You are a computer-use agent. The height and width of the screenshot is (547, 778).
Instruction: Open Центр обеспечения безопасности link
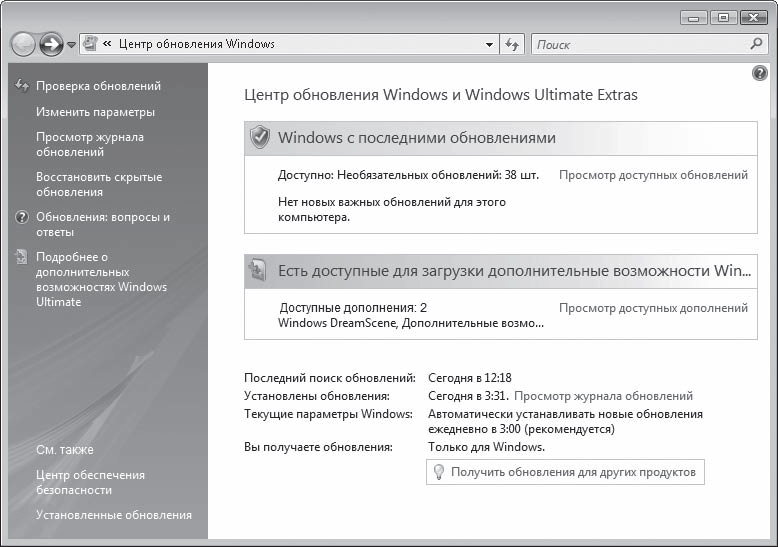click(90, 482)
